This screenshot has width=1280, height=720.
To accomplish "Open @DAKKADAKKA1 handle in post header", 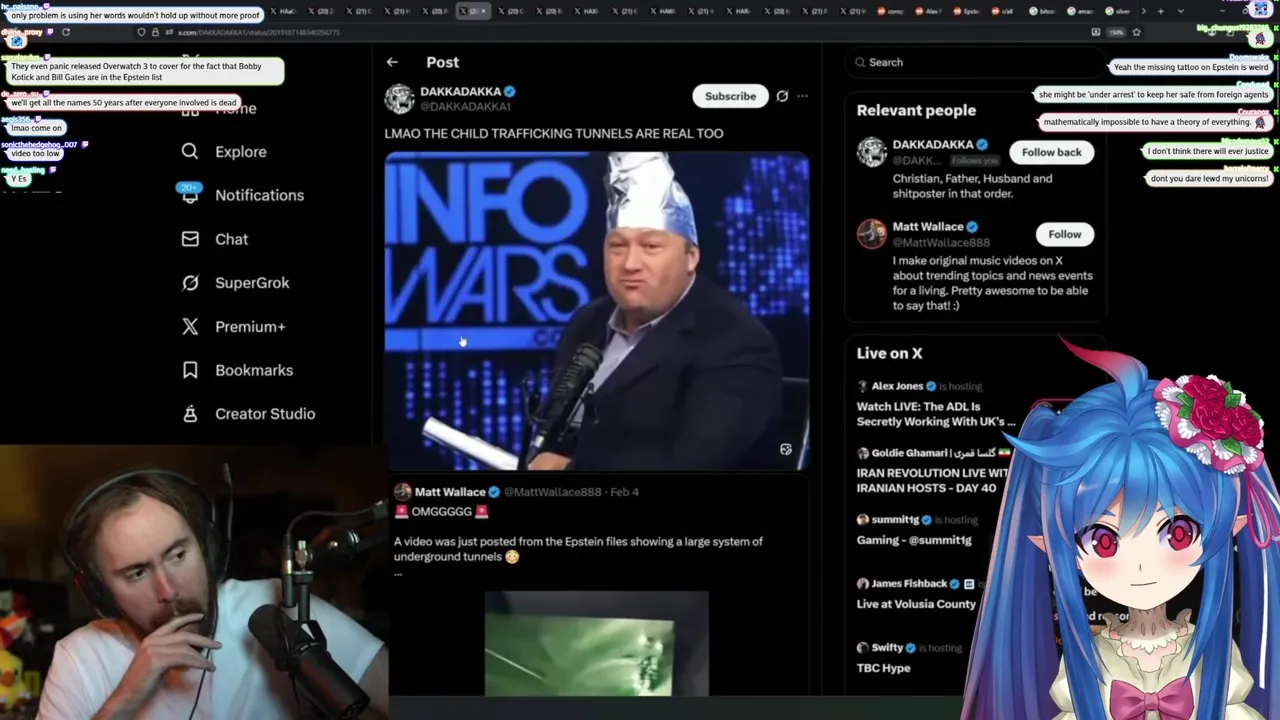I will pyautogui.click(x=465, y=106).
